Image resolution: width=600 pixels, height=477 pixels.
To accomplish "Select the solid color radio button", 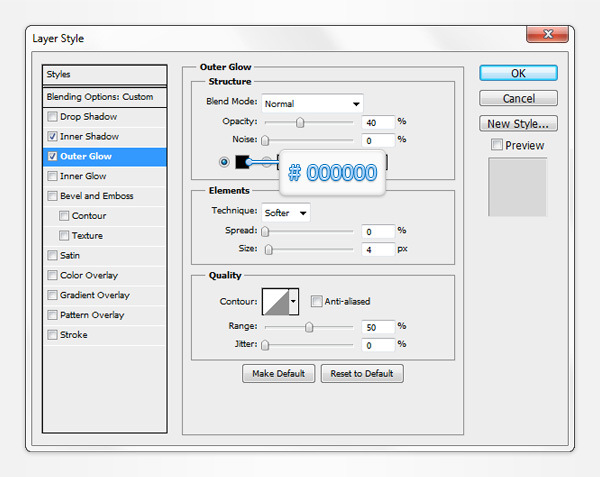I will (x=224, y=162).
